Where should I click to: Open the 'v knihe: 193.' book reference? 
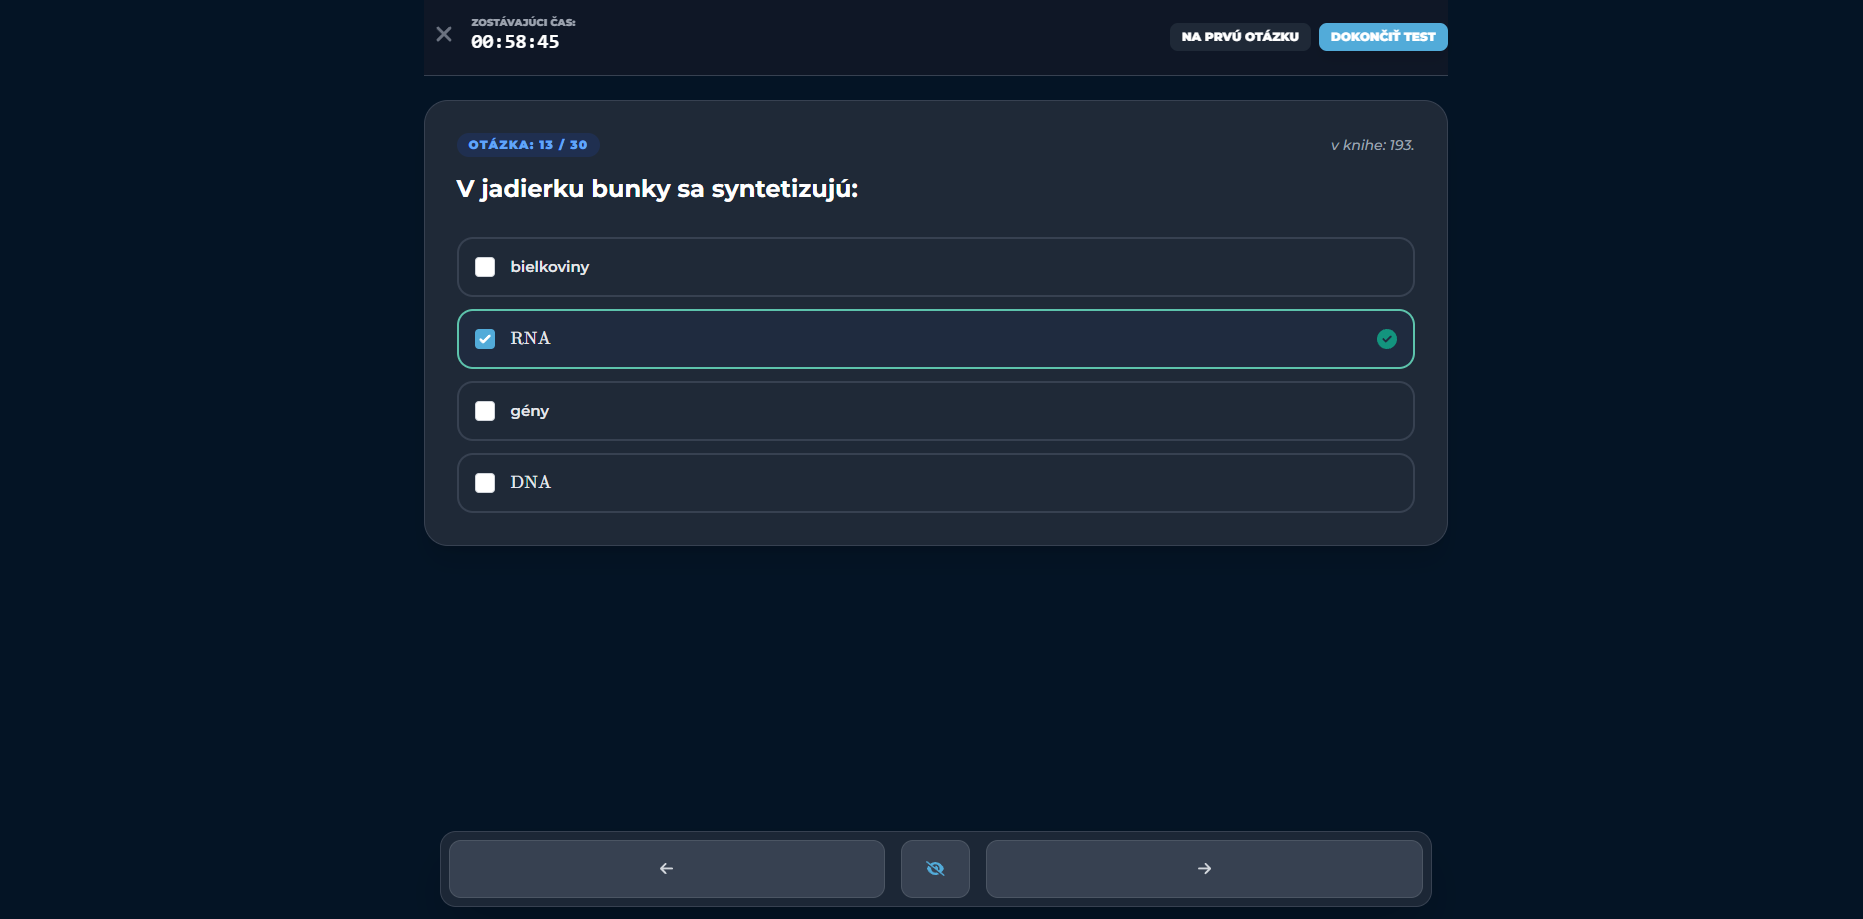coord(1371,145)
